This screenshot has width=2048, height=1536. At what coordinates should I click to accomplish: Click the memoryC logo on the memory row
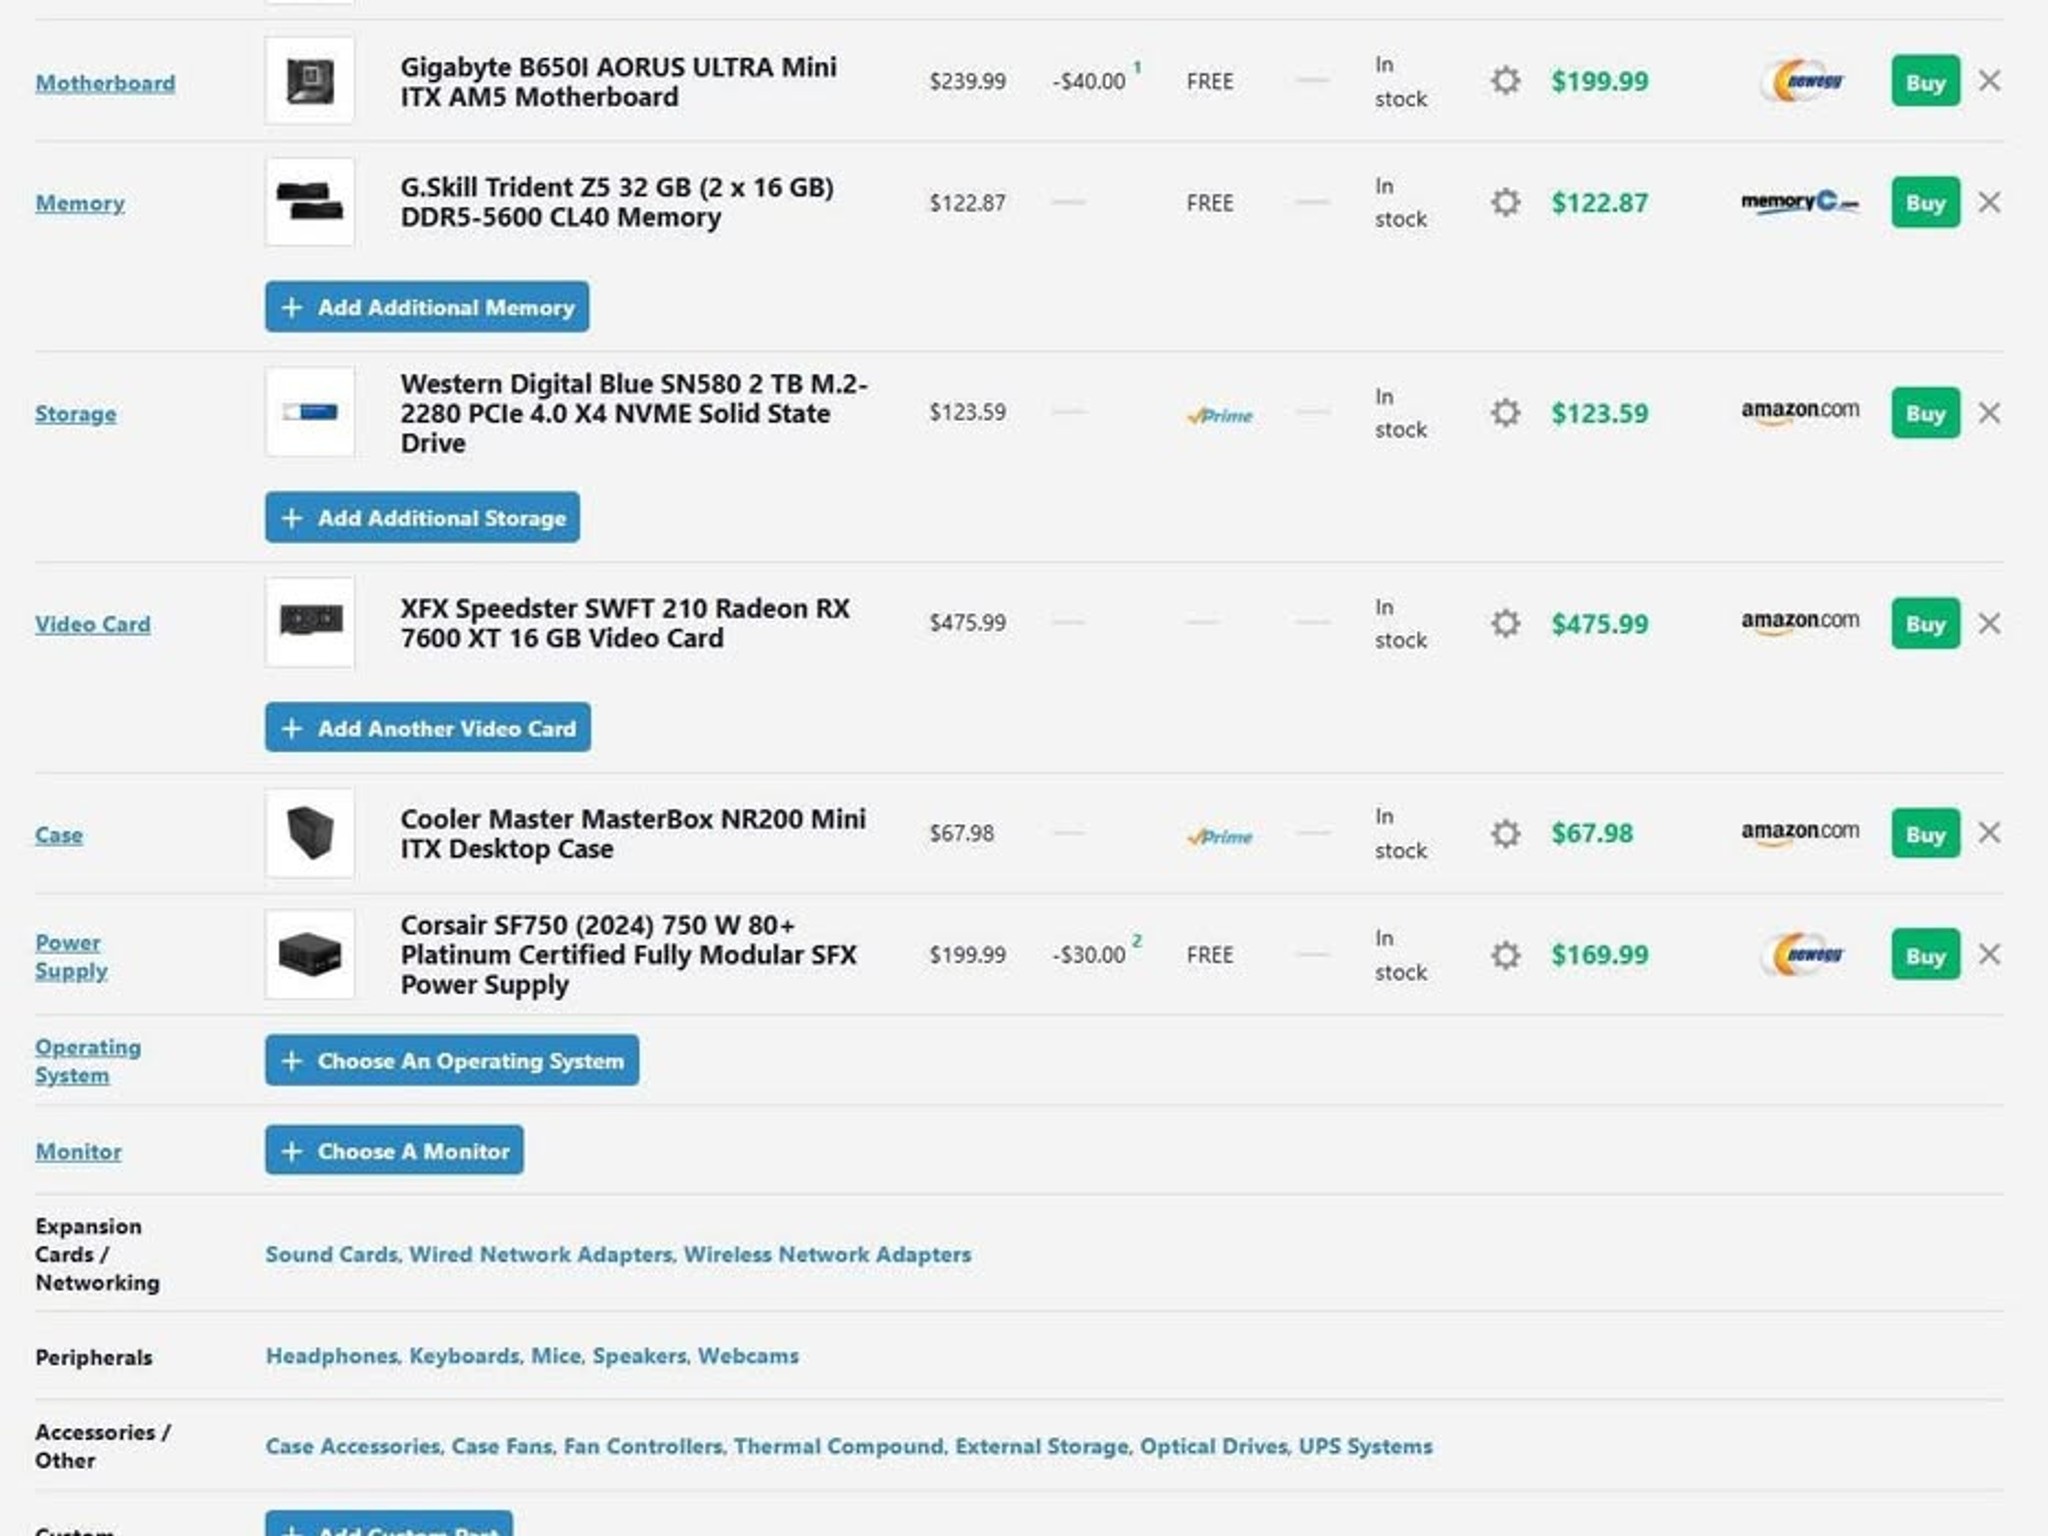1800,202
